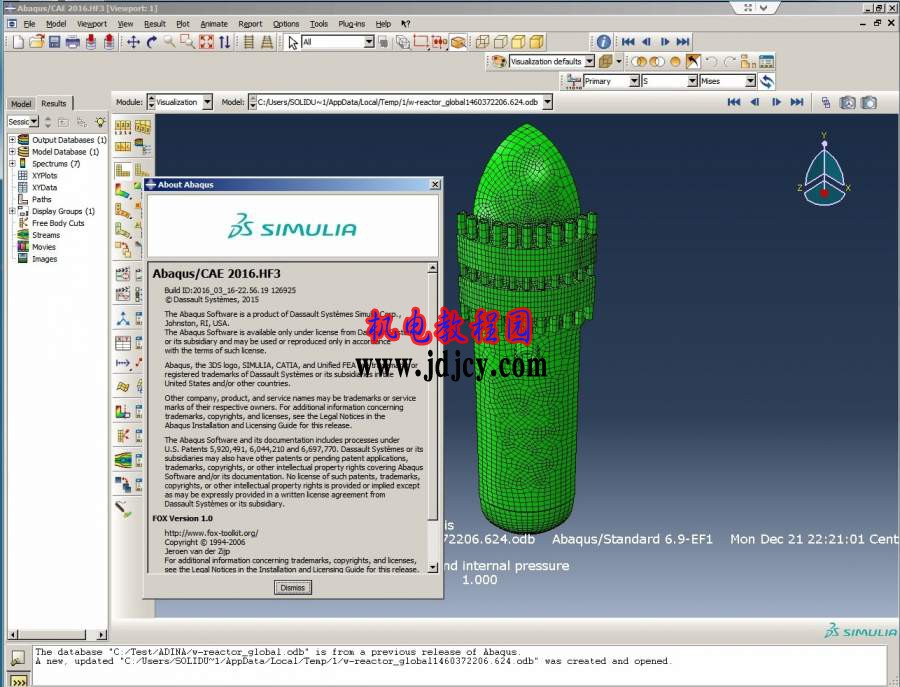Open the S output variable dropdown

(692, 81)
